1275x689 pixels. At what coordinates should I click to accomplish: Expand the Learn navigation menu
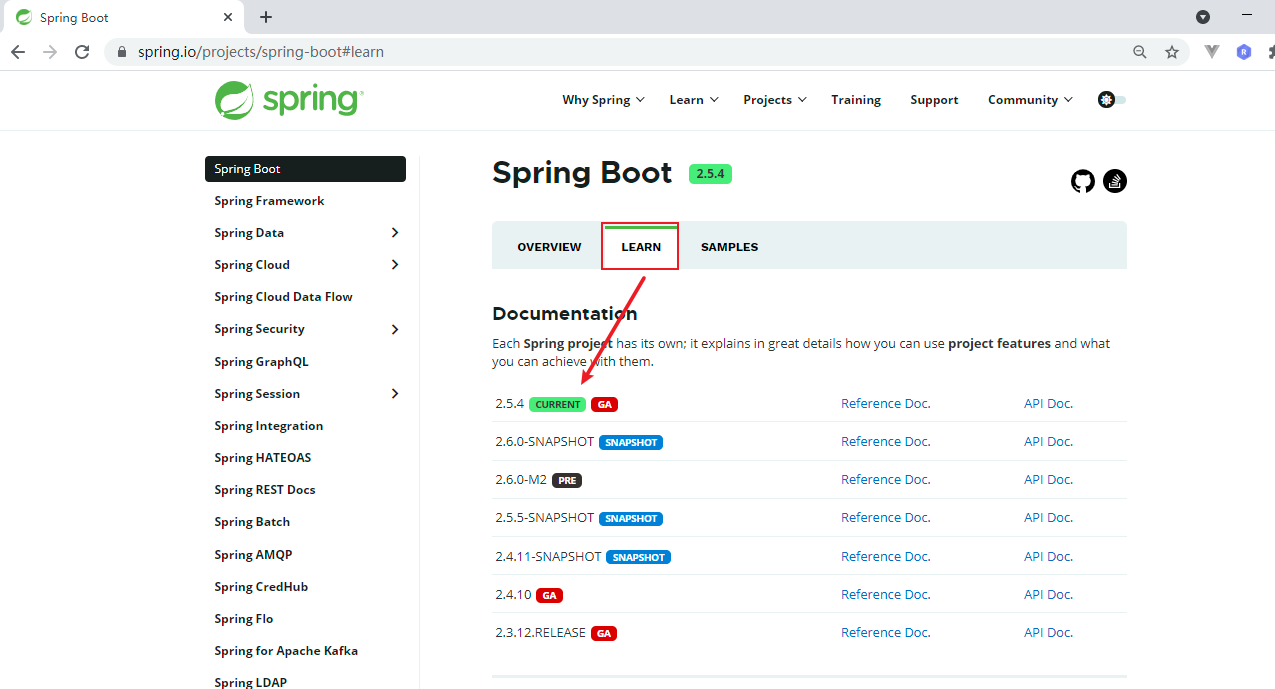click(x=694, y=100)
